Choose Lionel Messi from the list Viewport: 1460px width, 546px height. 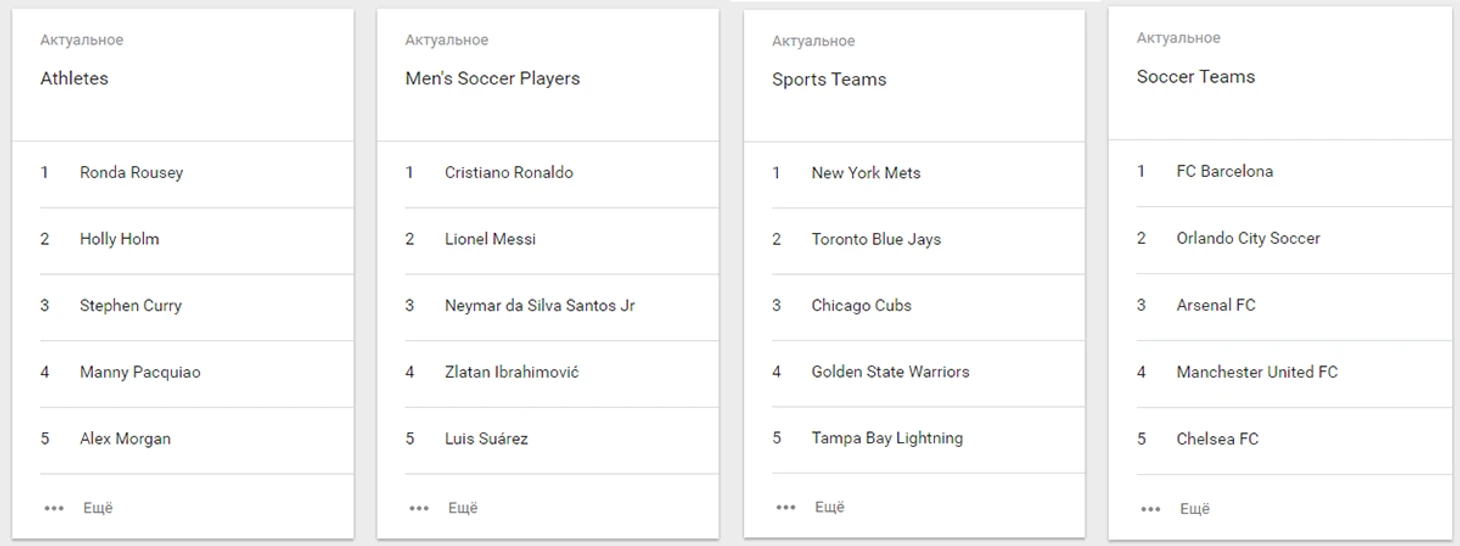click(x=490, y=239)
